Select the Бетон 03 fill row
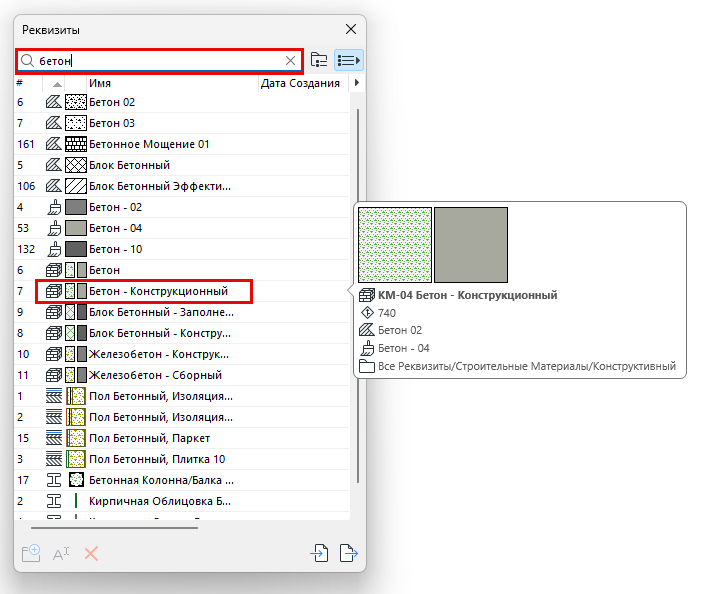 (182, 123)
